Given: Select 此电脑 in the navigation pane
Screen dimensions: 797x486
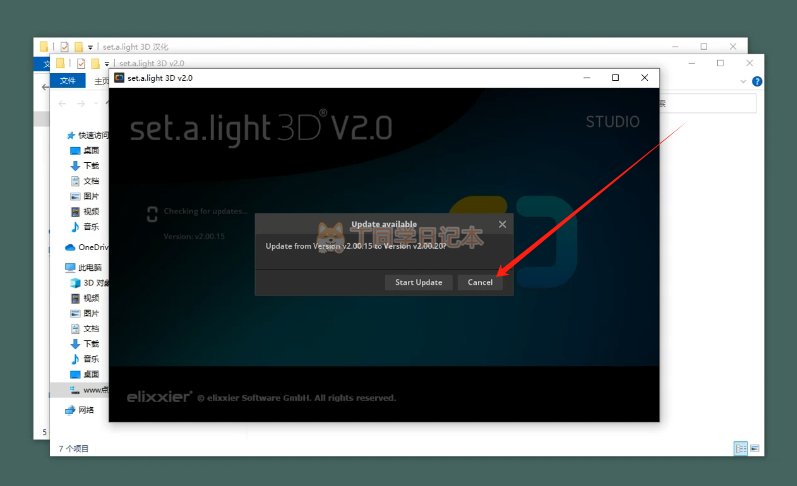Looking at the screenshot, I should (x=84, y=267).
